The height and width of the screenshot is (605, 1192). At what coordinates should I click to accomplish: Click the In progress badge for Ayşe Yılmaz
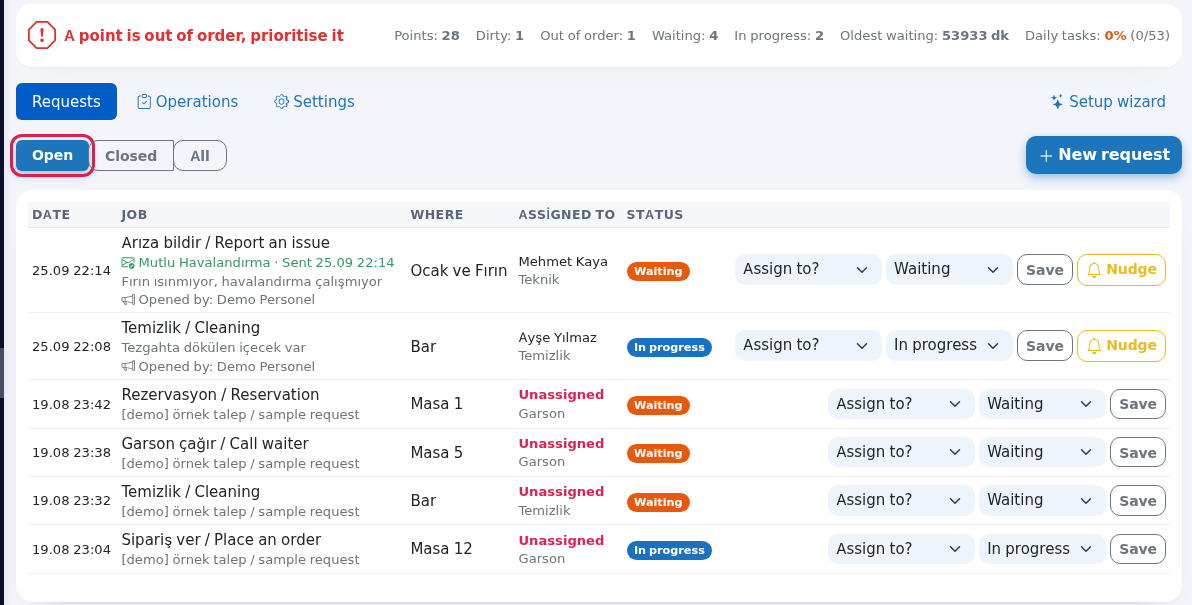(x=669, y=347)
